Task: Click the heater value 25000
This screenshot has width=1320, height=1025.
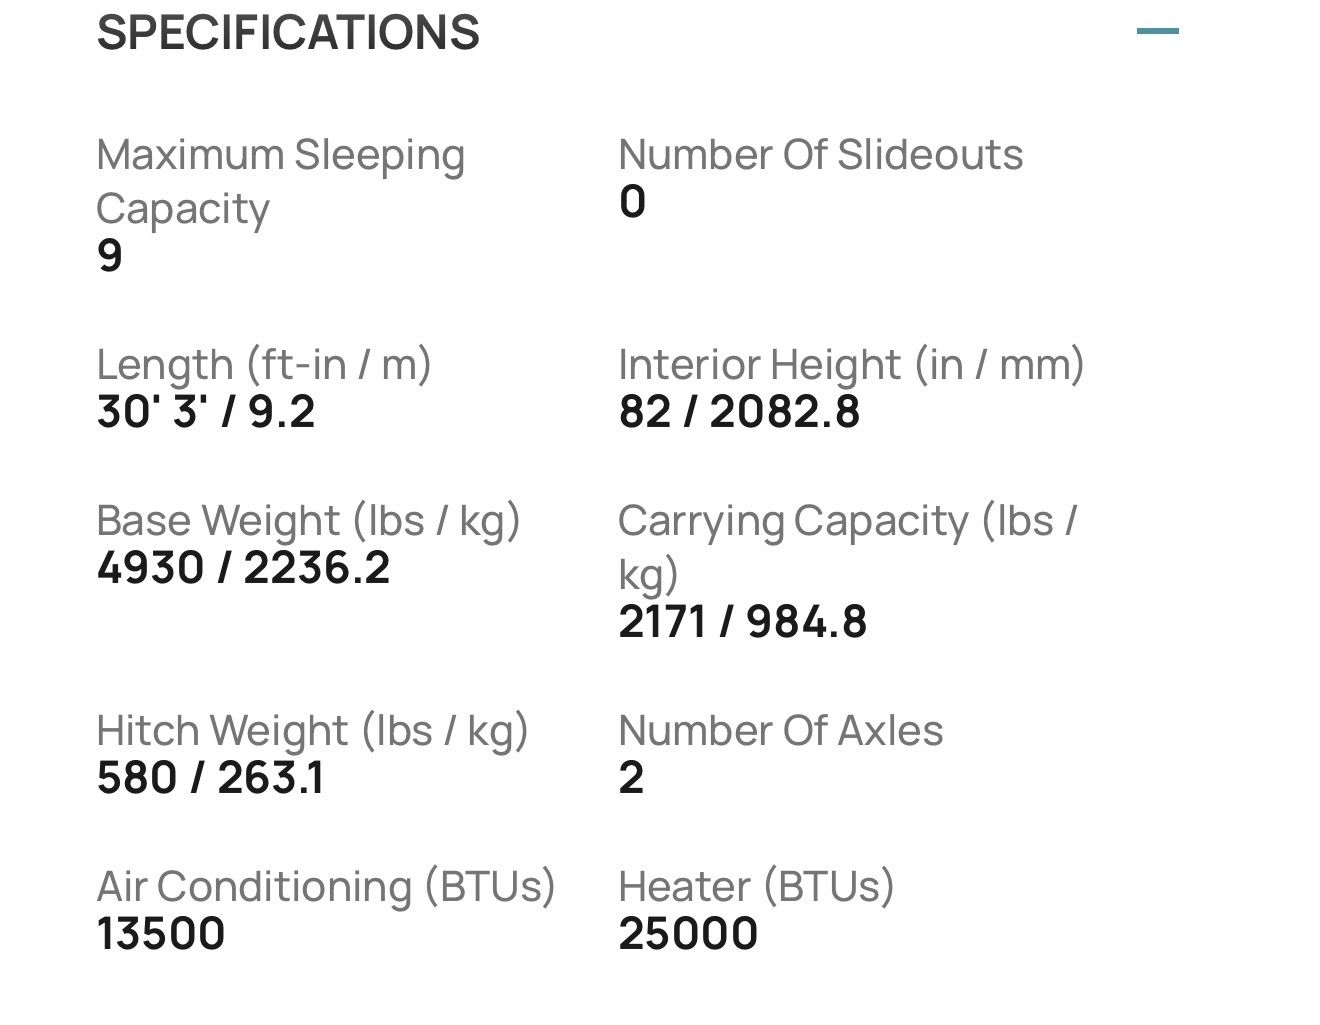Action: click(x=688, y=934)
